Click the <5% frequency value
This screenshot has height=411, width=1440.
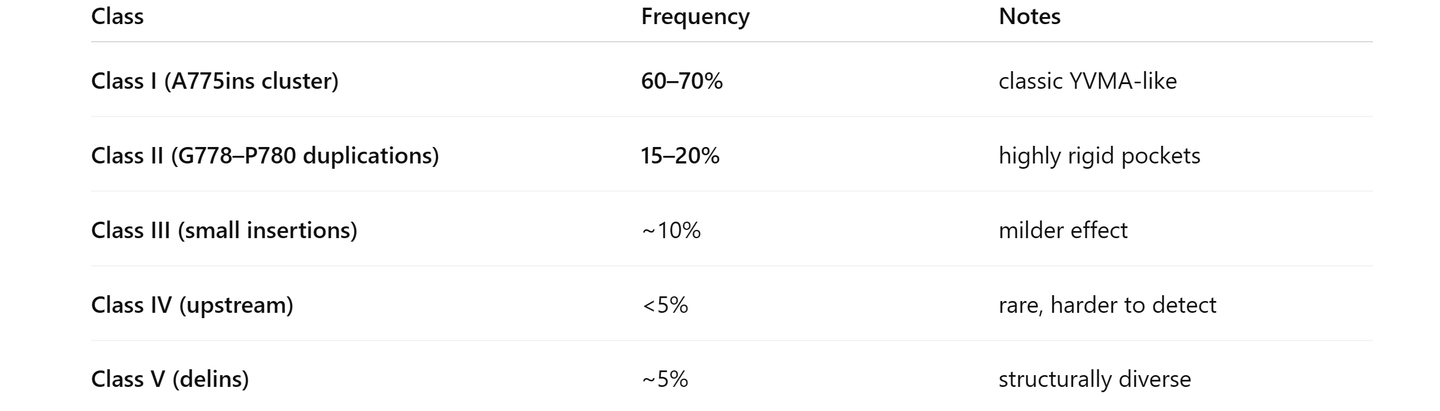point(665,305)
